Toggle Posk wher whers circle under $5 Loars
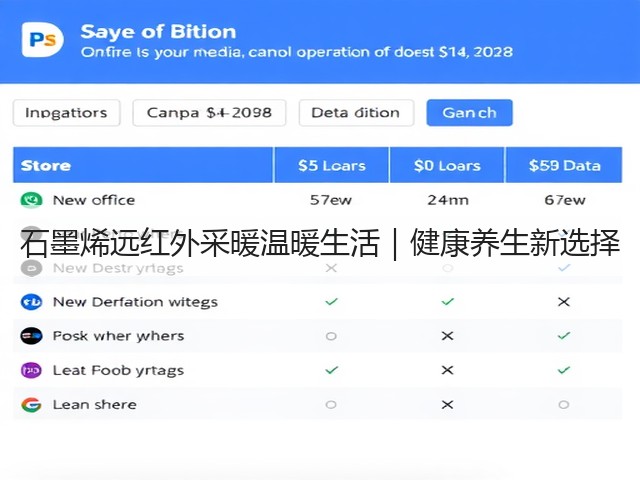 (331, 336)
